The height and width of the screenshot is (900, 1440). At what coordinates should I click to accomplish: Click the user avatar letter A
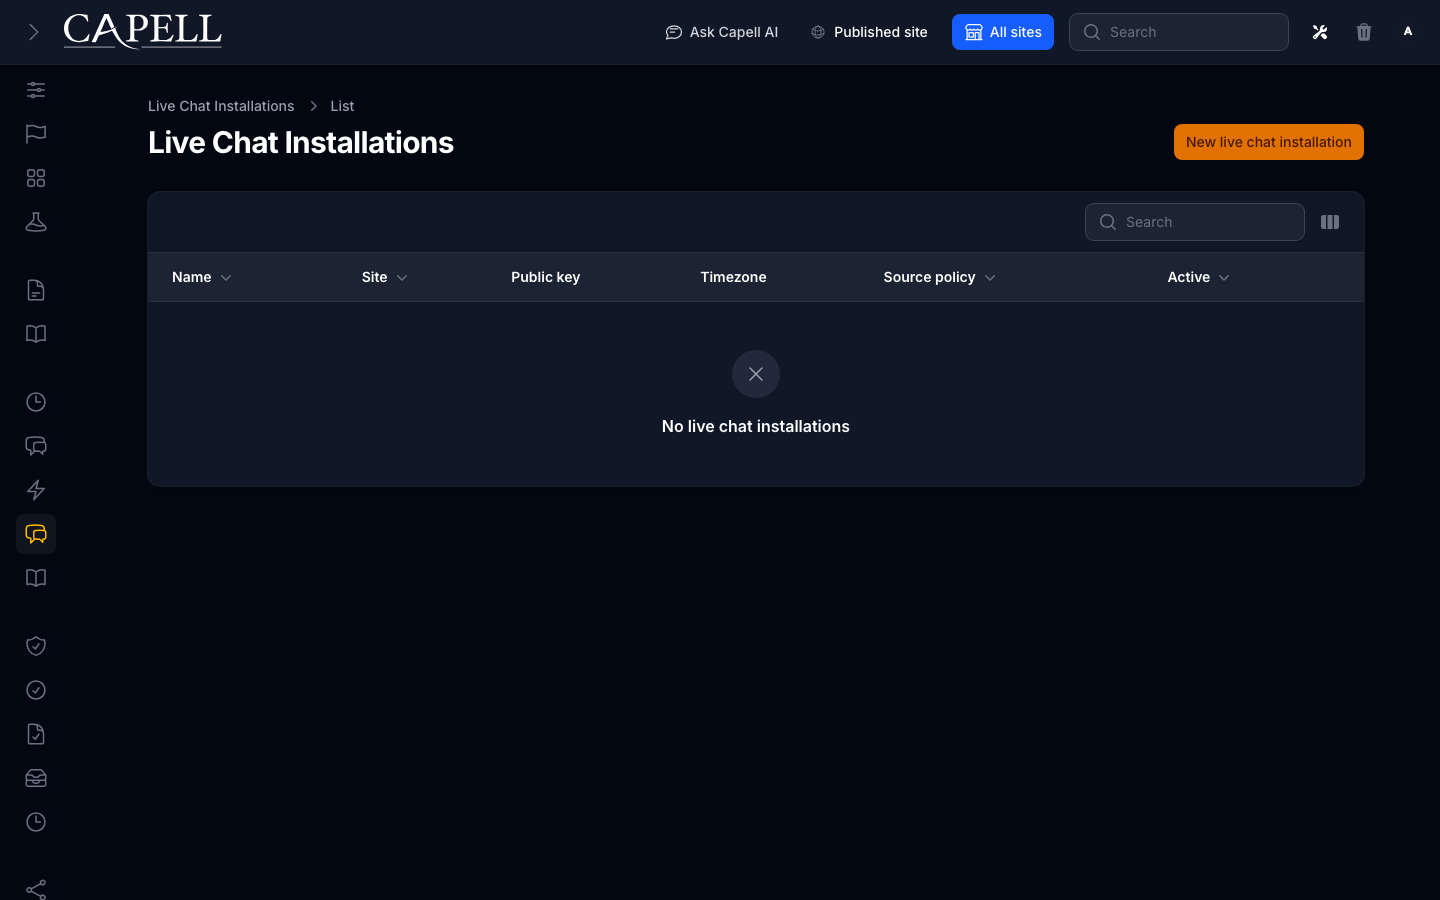[x=1408, y=32]
